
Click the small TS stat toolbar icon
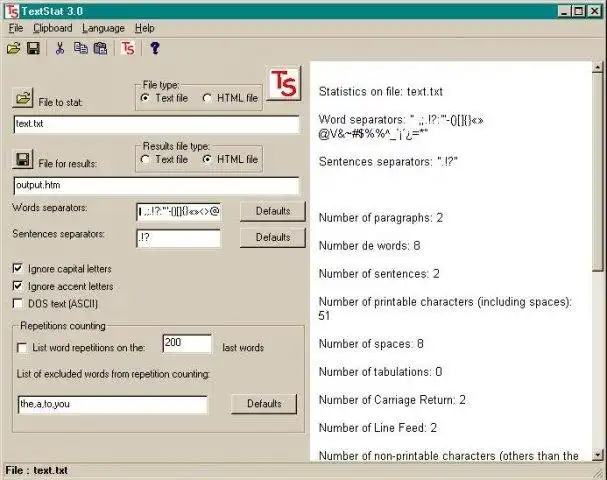(x=128, y=48)
